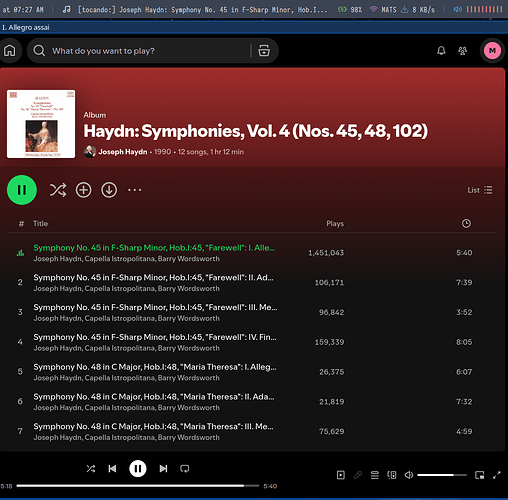This screenshot has width=508, height=500.
Task: Pause playback in the player bar
Action: pos(138,469)
